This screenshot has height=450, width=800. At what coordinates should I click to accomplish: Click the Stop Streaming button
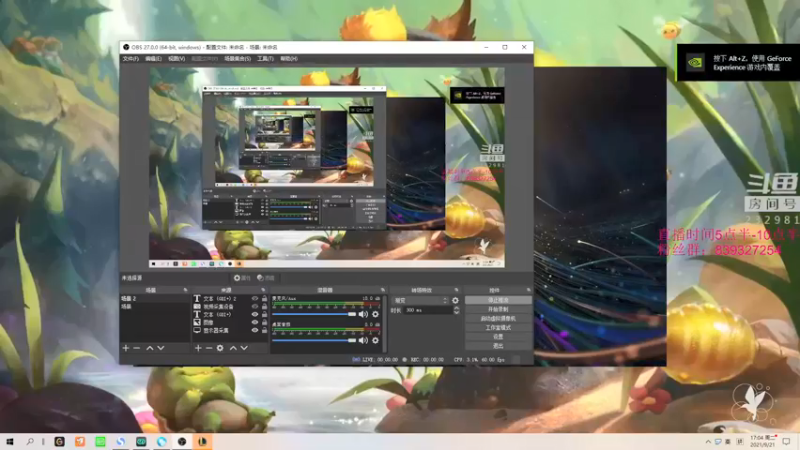[x=498, y=301]
